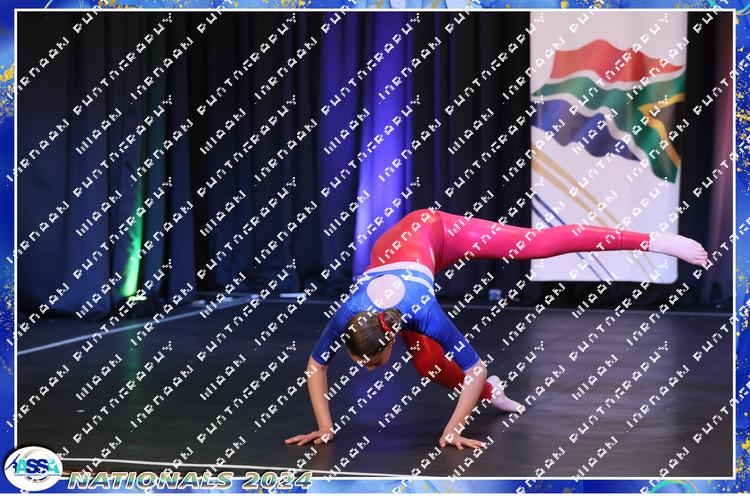This screenshot has height=500, width=750.
Task: Select the "NATIONALS 2024" caption text
Action: point(190,480)
